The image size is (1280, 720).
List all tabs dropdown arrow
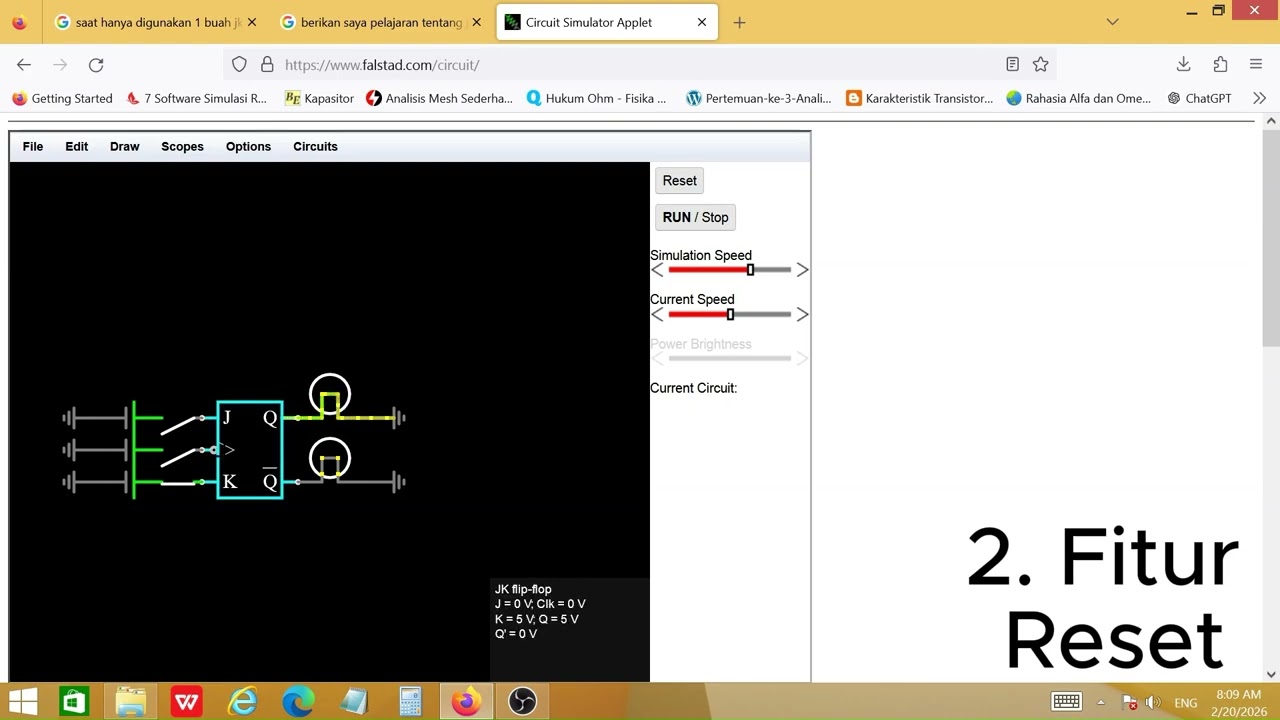[x=1112, y=22]
